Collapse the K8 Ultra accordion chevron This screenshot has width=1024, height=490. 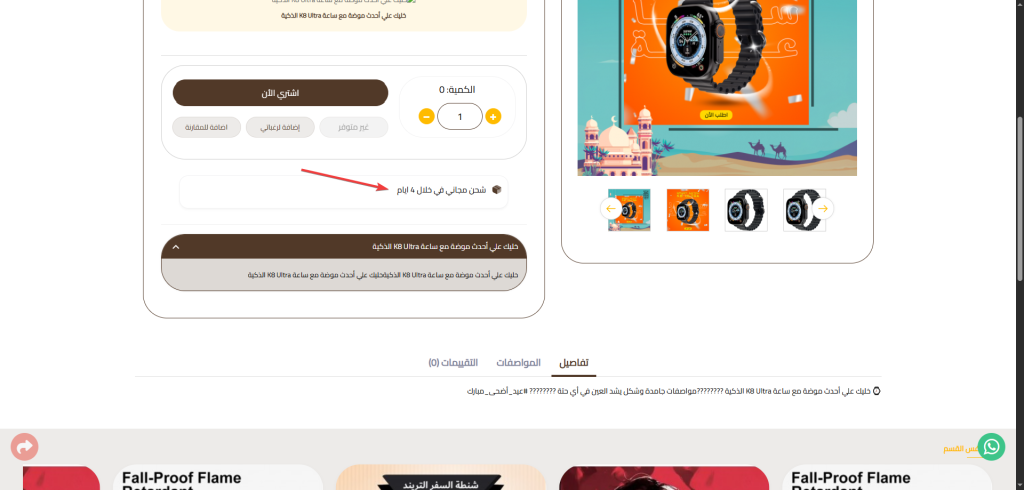(176, 247)
